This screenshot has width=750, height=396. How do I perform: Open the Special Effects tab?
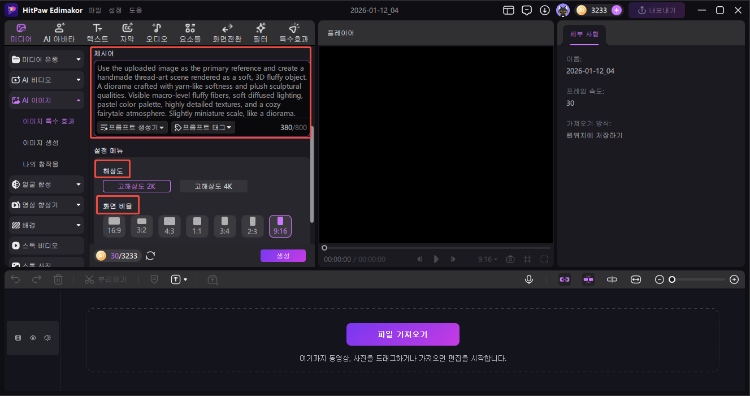[294, 33]
